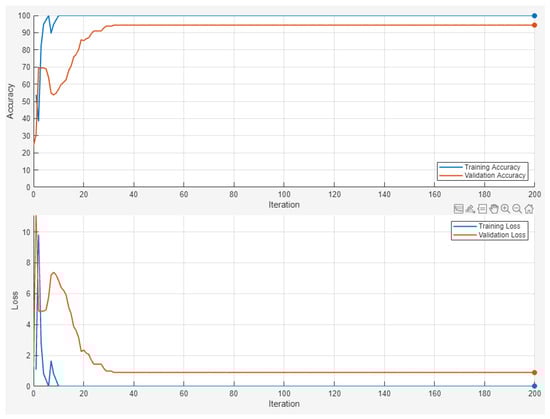The height and width of the screenshot is (419, 550).
Task: Click the 4 tick on Loss axis
Action: click(28, 325)
